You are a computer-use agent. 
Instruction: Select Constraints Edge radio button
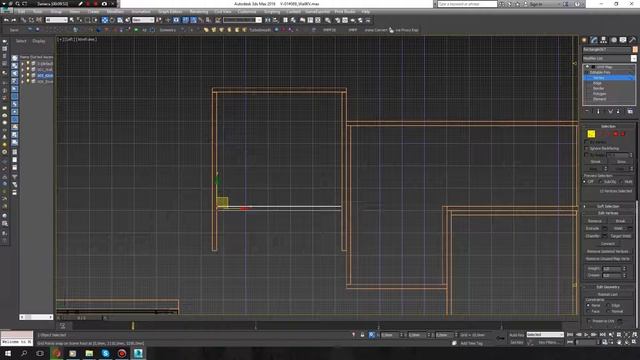coord(609,305)
